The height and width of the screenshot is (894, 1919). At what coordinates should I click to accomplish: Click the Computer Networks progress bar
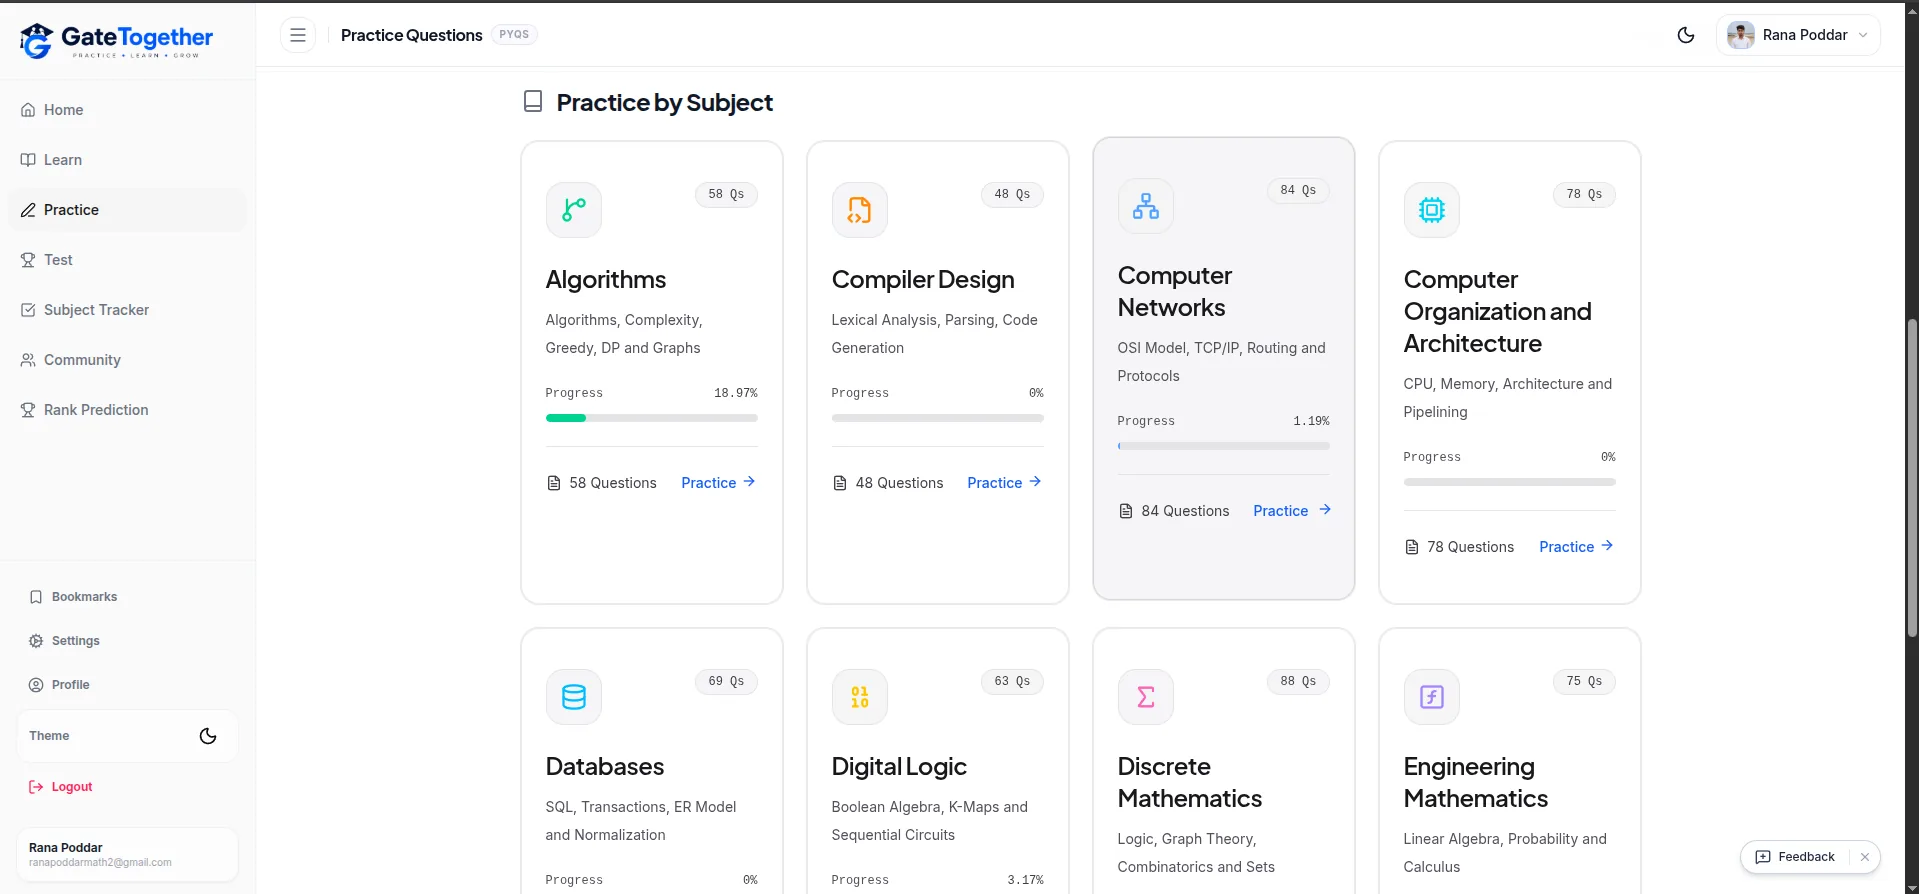[x=1224, y=446]
